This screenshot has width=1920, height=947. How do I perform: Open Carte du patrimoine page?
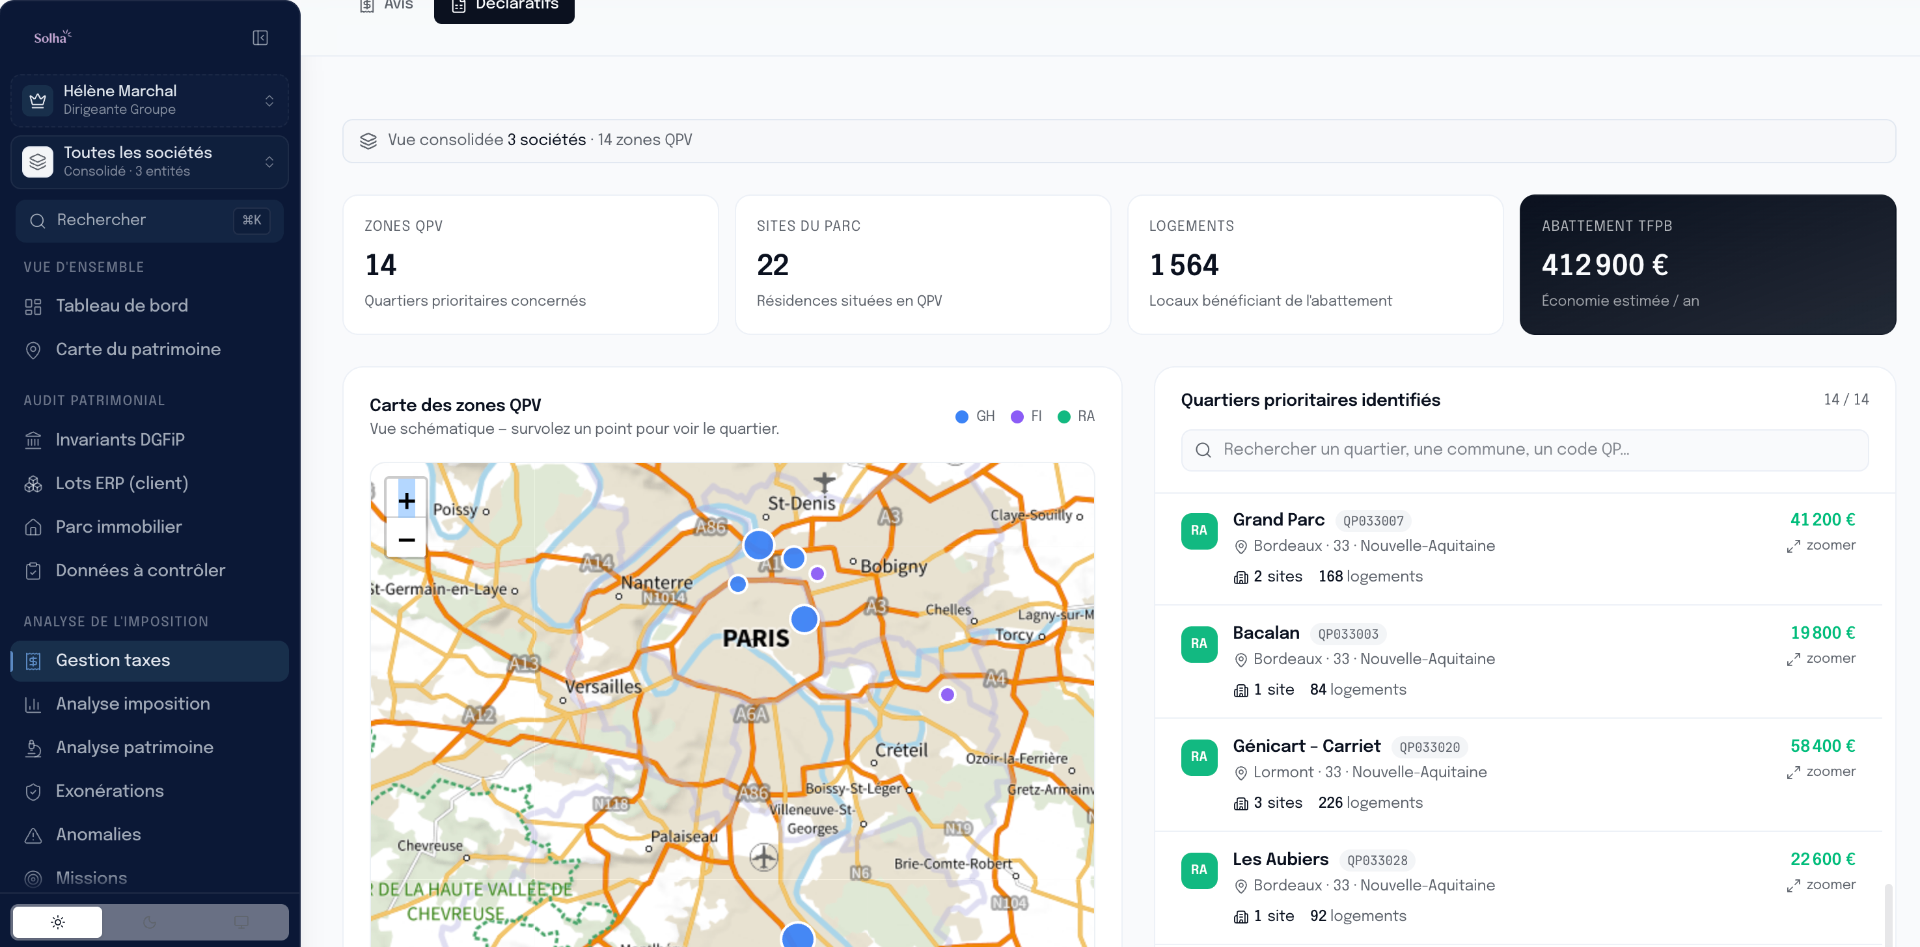(150, 350)
